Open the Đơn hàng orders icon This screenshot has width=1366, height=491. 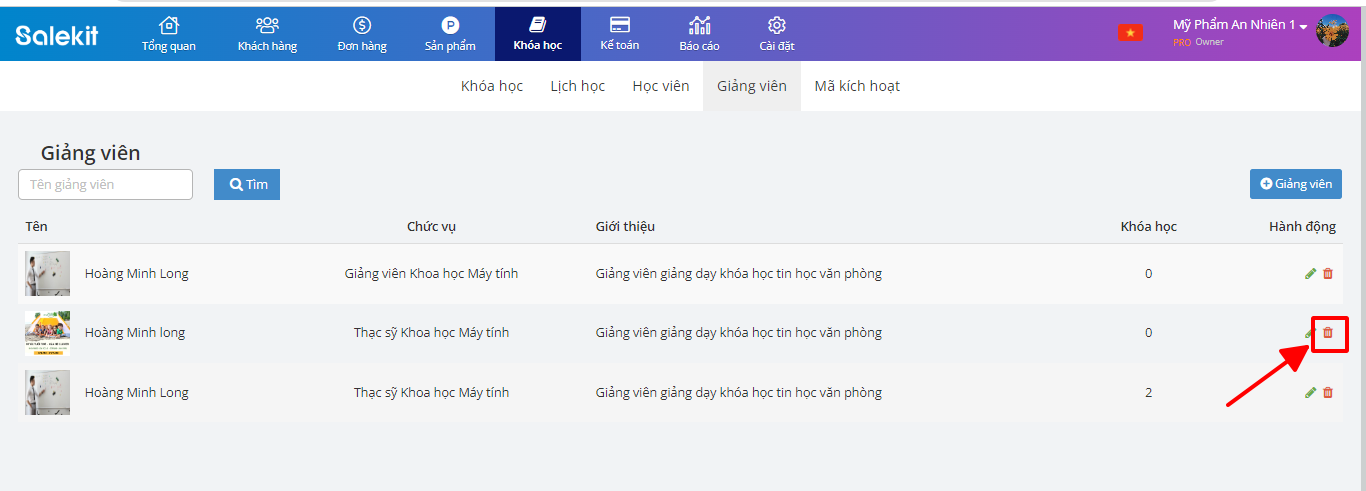coord(362,26)
